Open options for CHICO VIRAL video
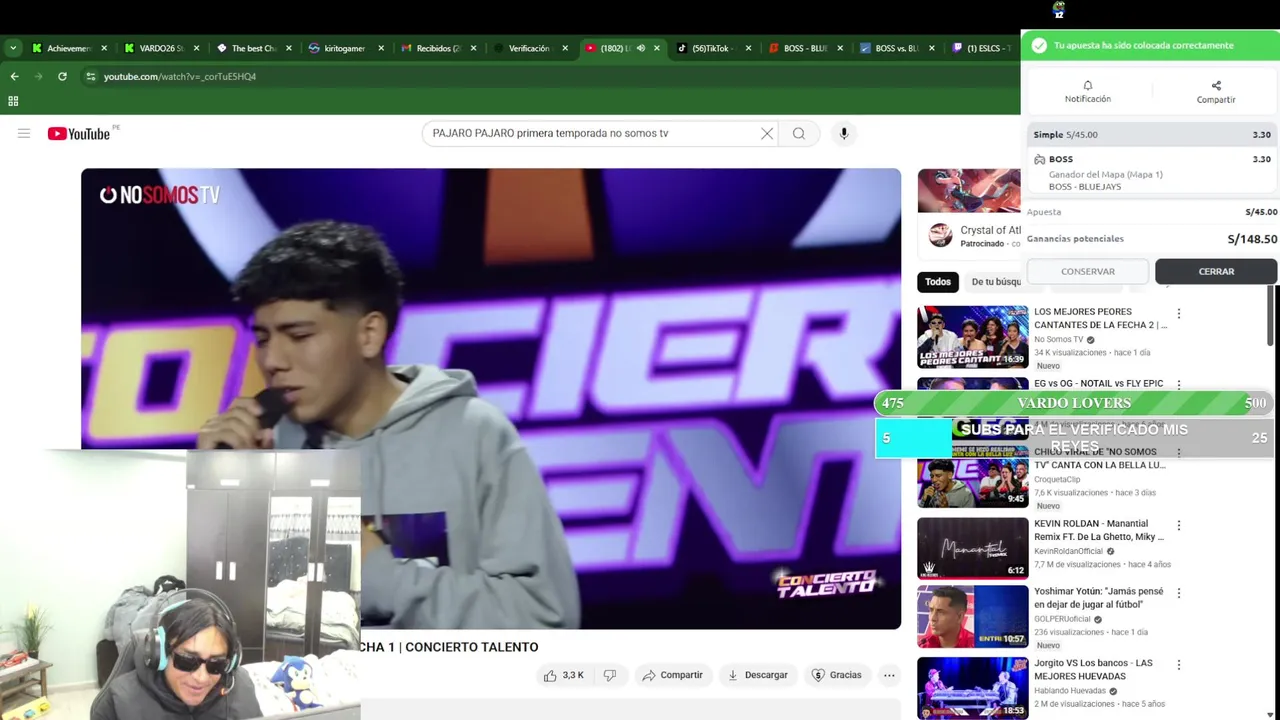 pyautogui.click(x=1179, y=453)
